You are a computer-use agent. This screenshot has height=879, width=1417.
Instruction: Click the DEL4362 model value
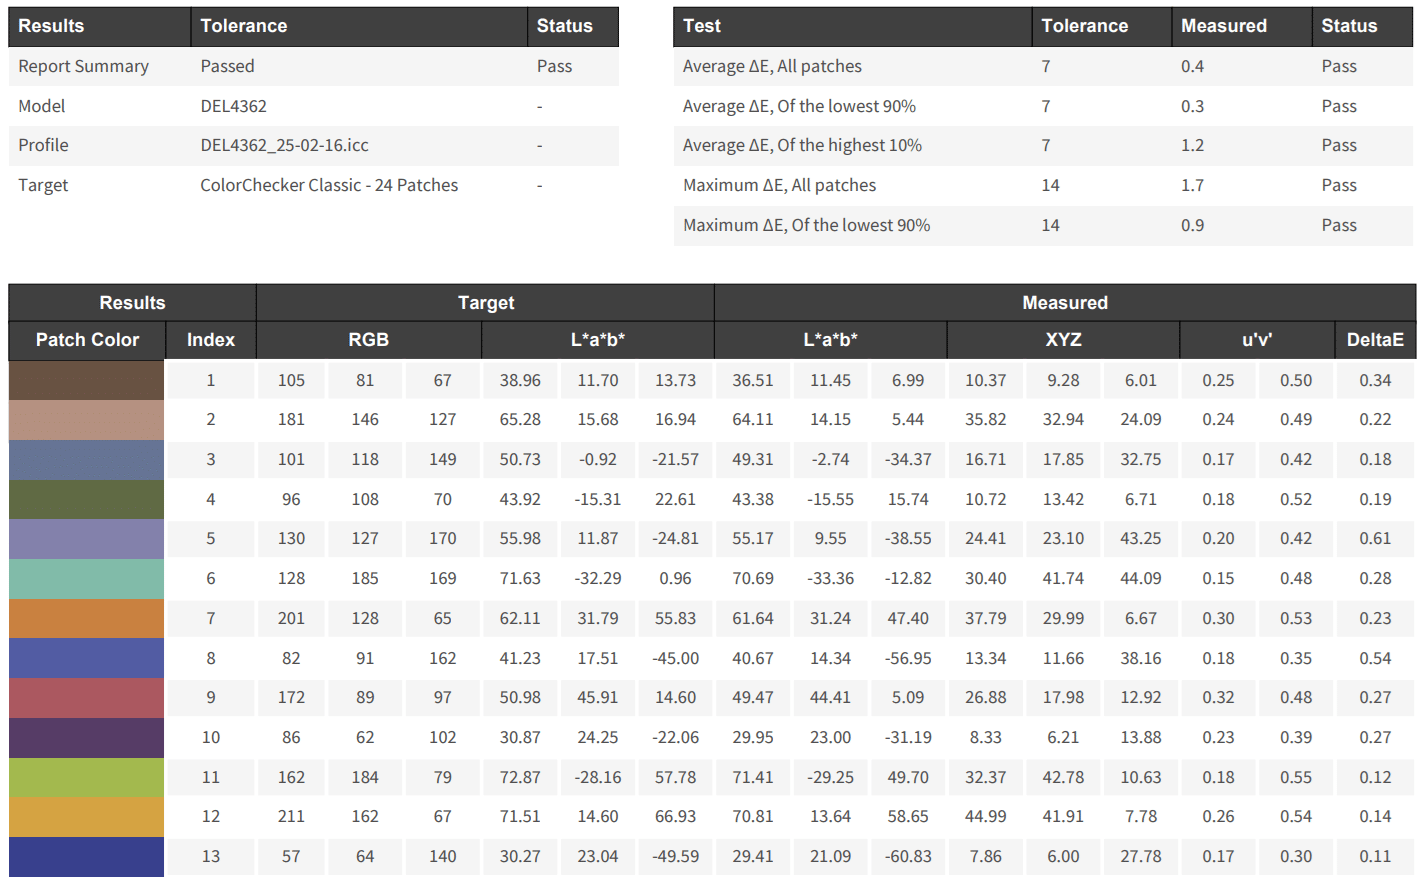click(x=233, y=106)
